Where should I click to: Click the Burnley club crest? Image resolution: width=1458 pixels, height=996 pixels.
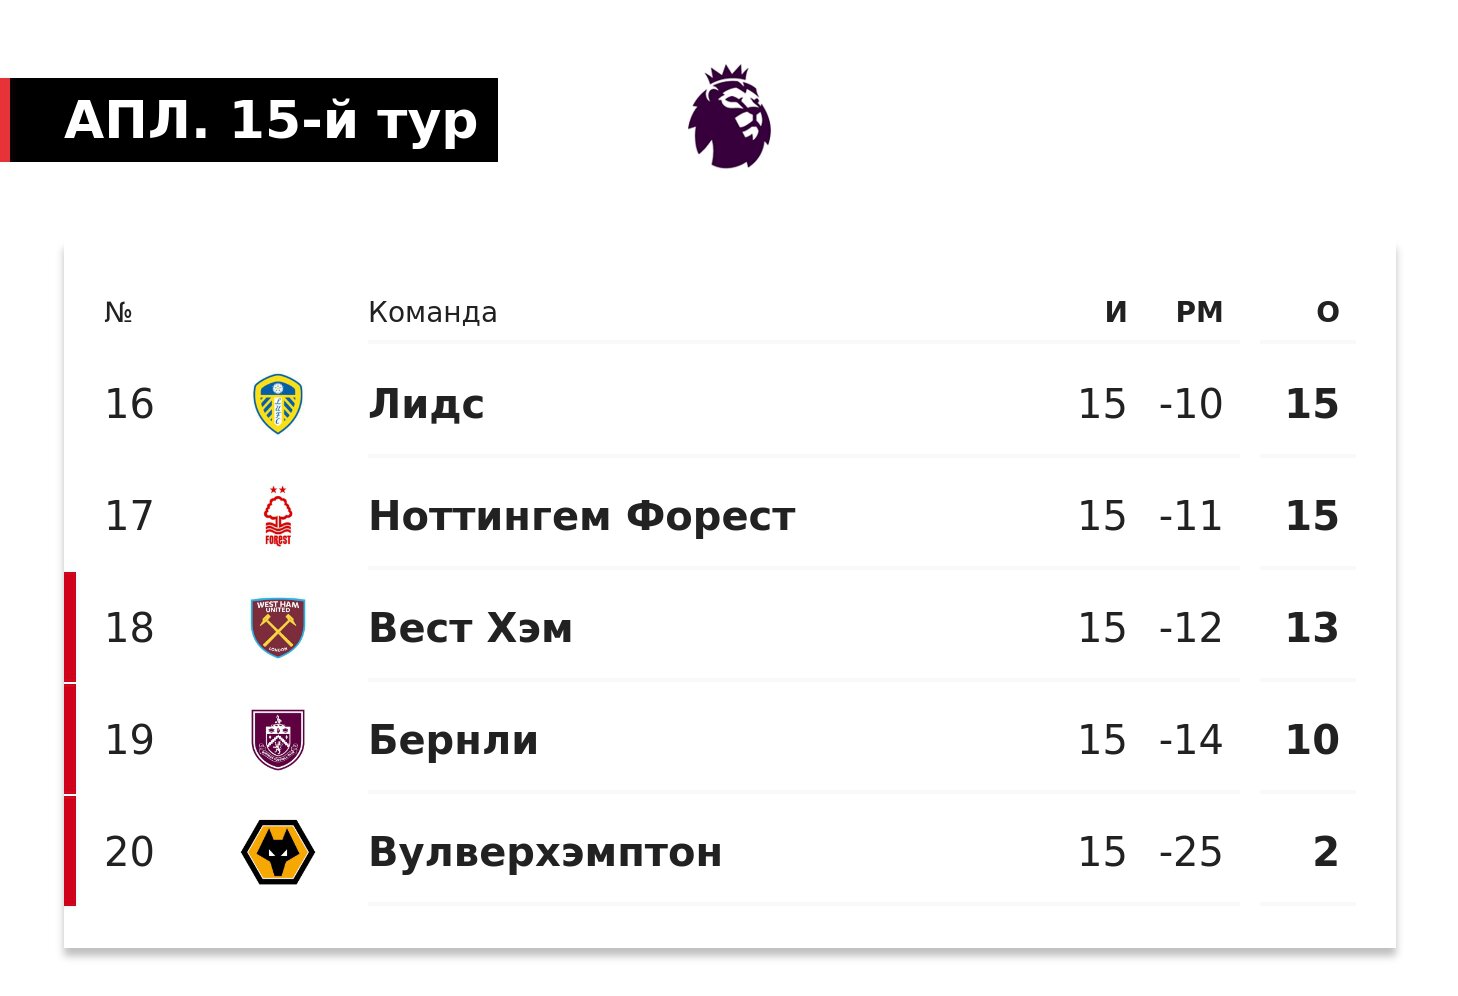[x=278, y=740]
